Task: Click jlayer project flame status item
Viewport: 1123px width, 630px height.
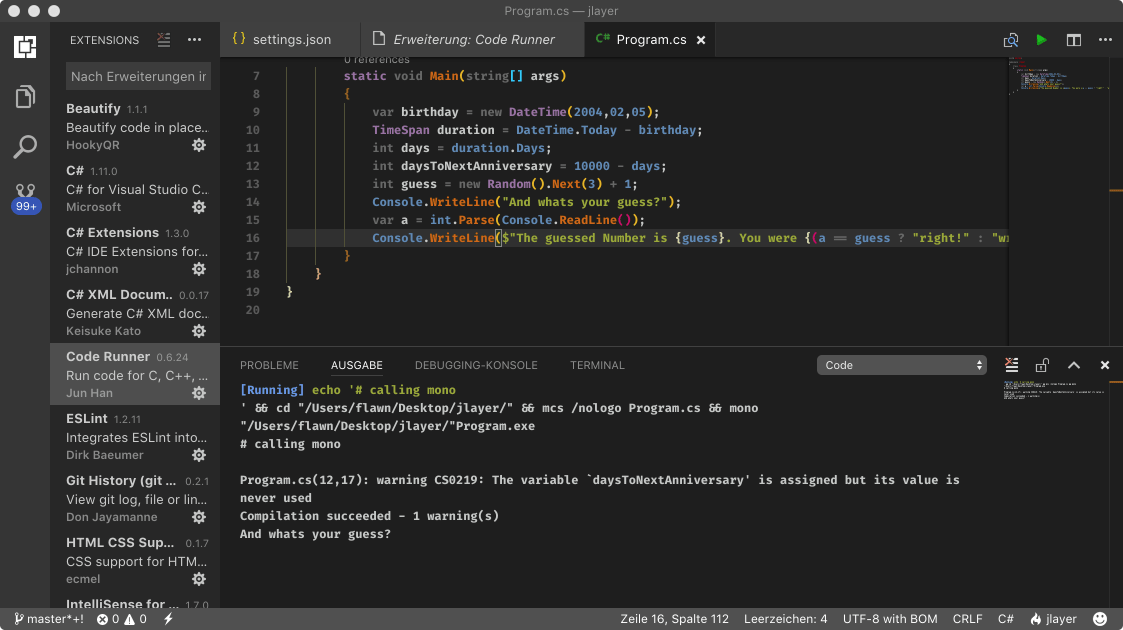Action: 1054,619
